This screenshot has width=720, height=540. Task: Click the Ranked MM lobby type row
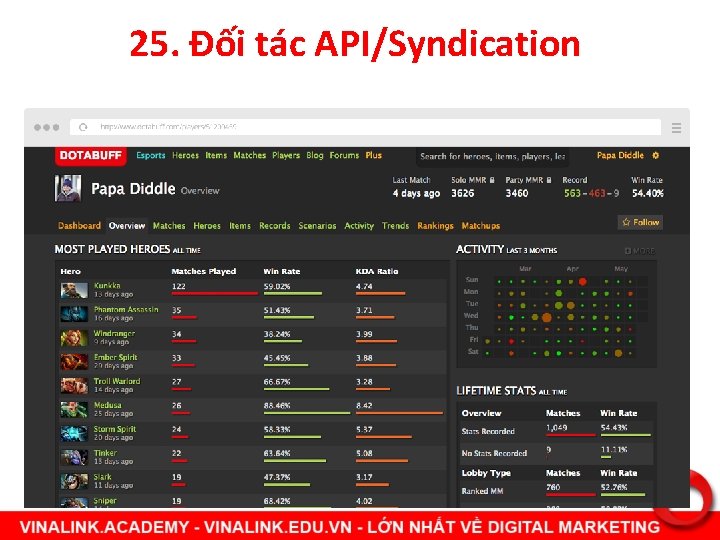click(x=556, y=491)
